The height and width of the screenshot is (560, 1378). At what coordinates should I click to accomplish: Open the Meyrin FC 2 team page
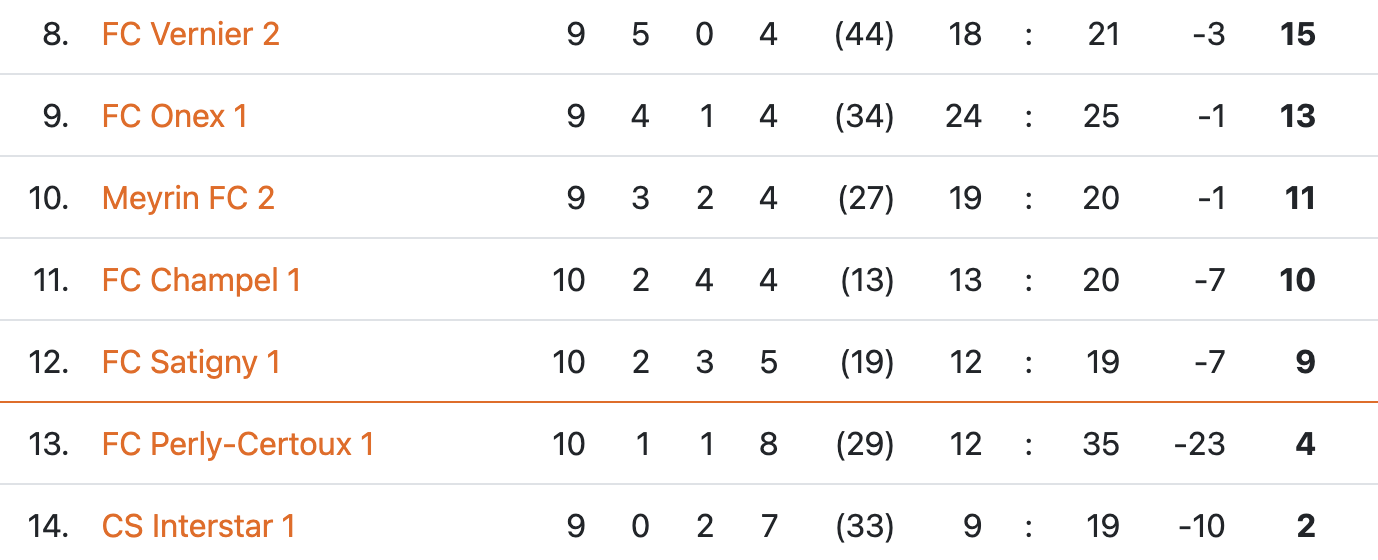coord(188,199)
